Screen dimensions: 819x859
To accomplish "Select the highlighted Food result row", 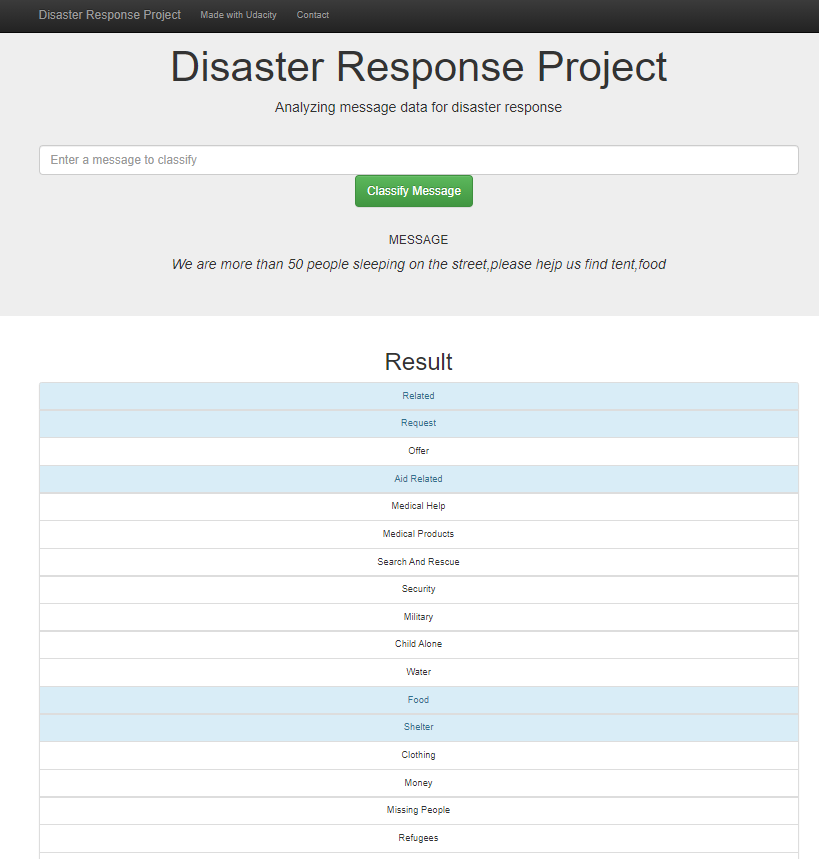I will tap(419, 700).
